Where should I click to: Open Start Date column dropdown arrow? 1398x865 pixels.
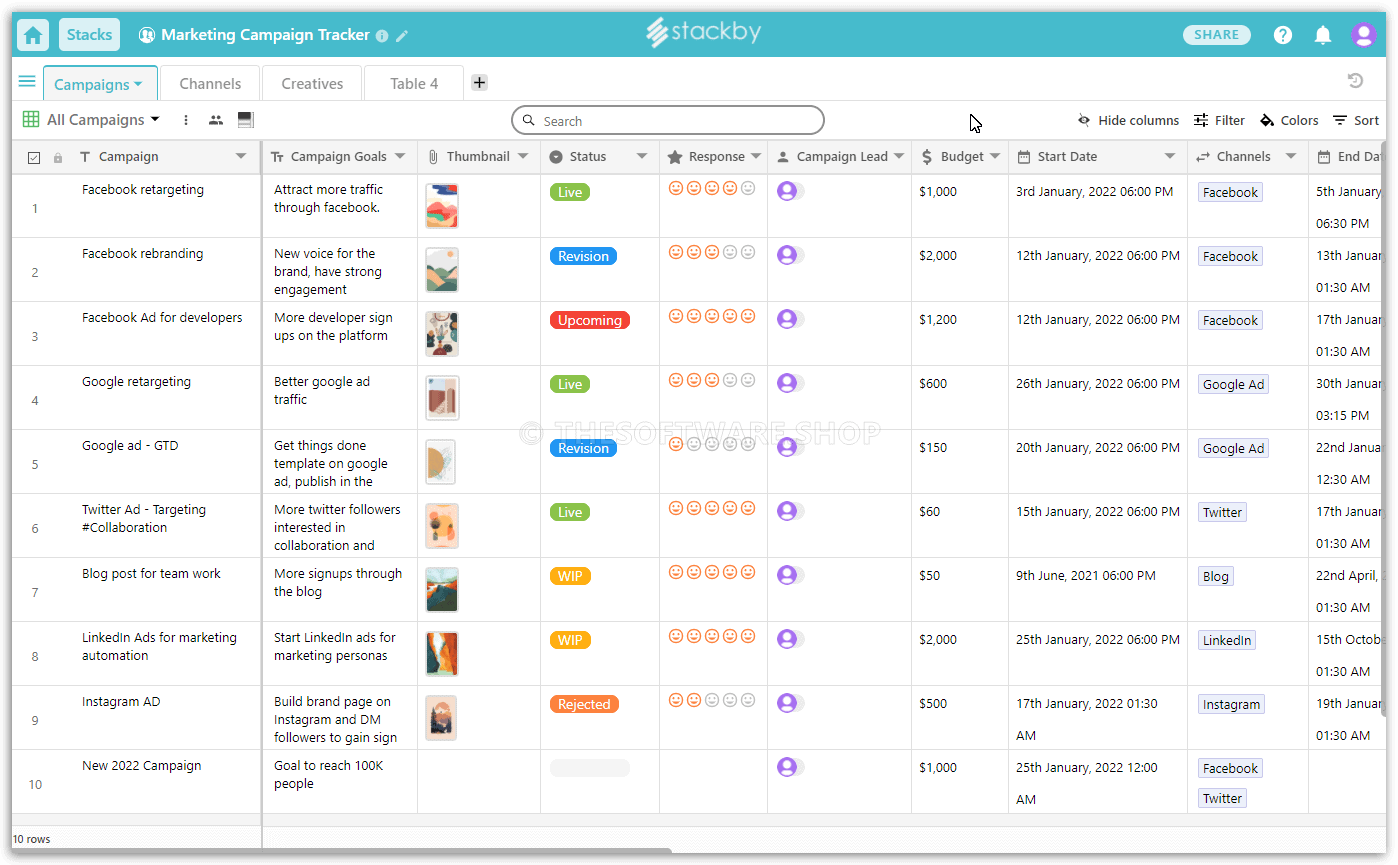(x=1170, y=157)
